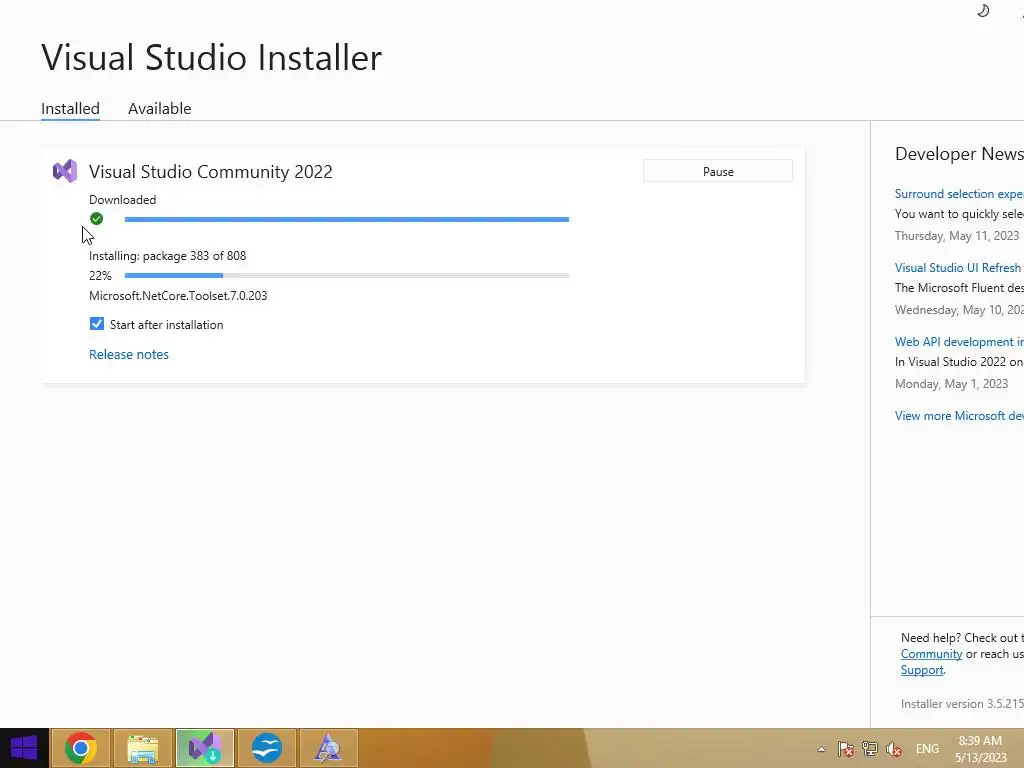Click the Developer News heading
The image size is (1024, 768).
(959, 154)
